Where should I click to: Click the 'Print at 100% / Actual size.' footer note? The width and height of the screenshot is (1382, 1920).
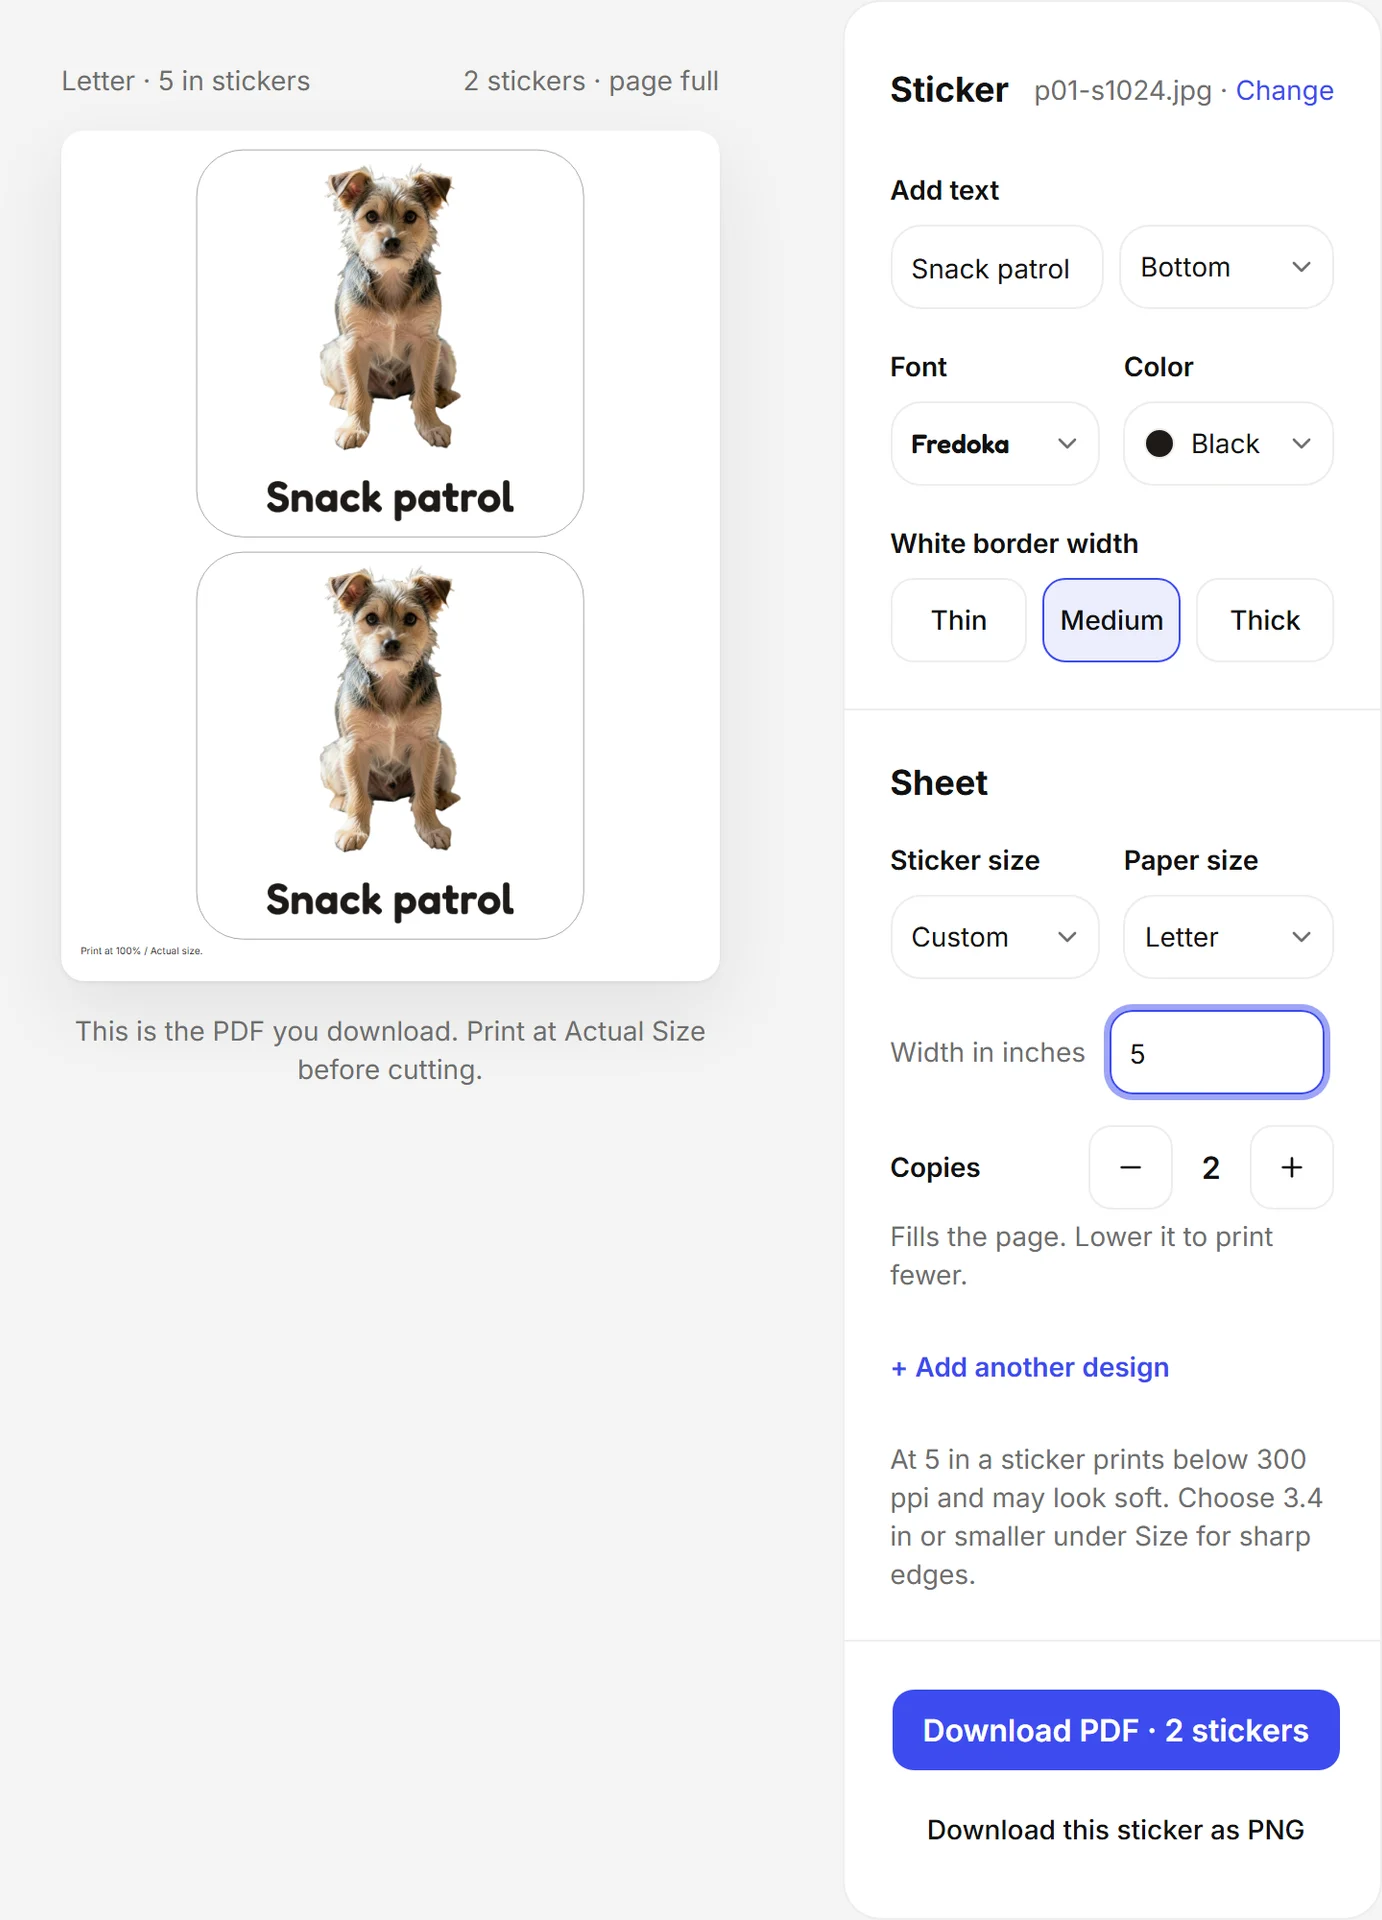coord(141,951)
